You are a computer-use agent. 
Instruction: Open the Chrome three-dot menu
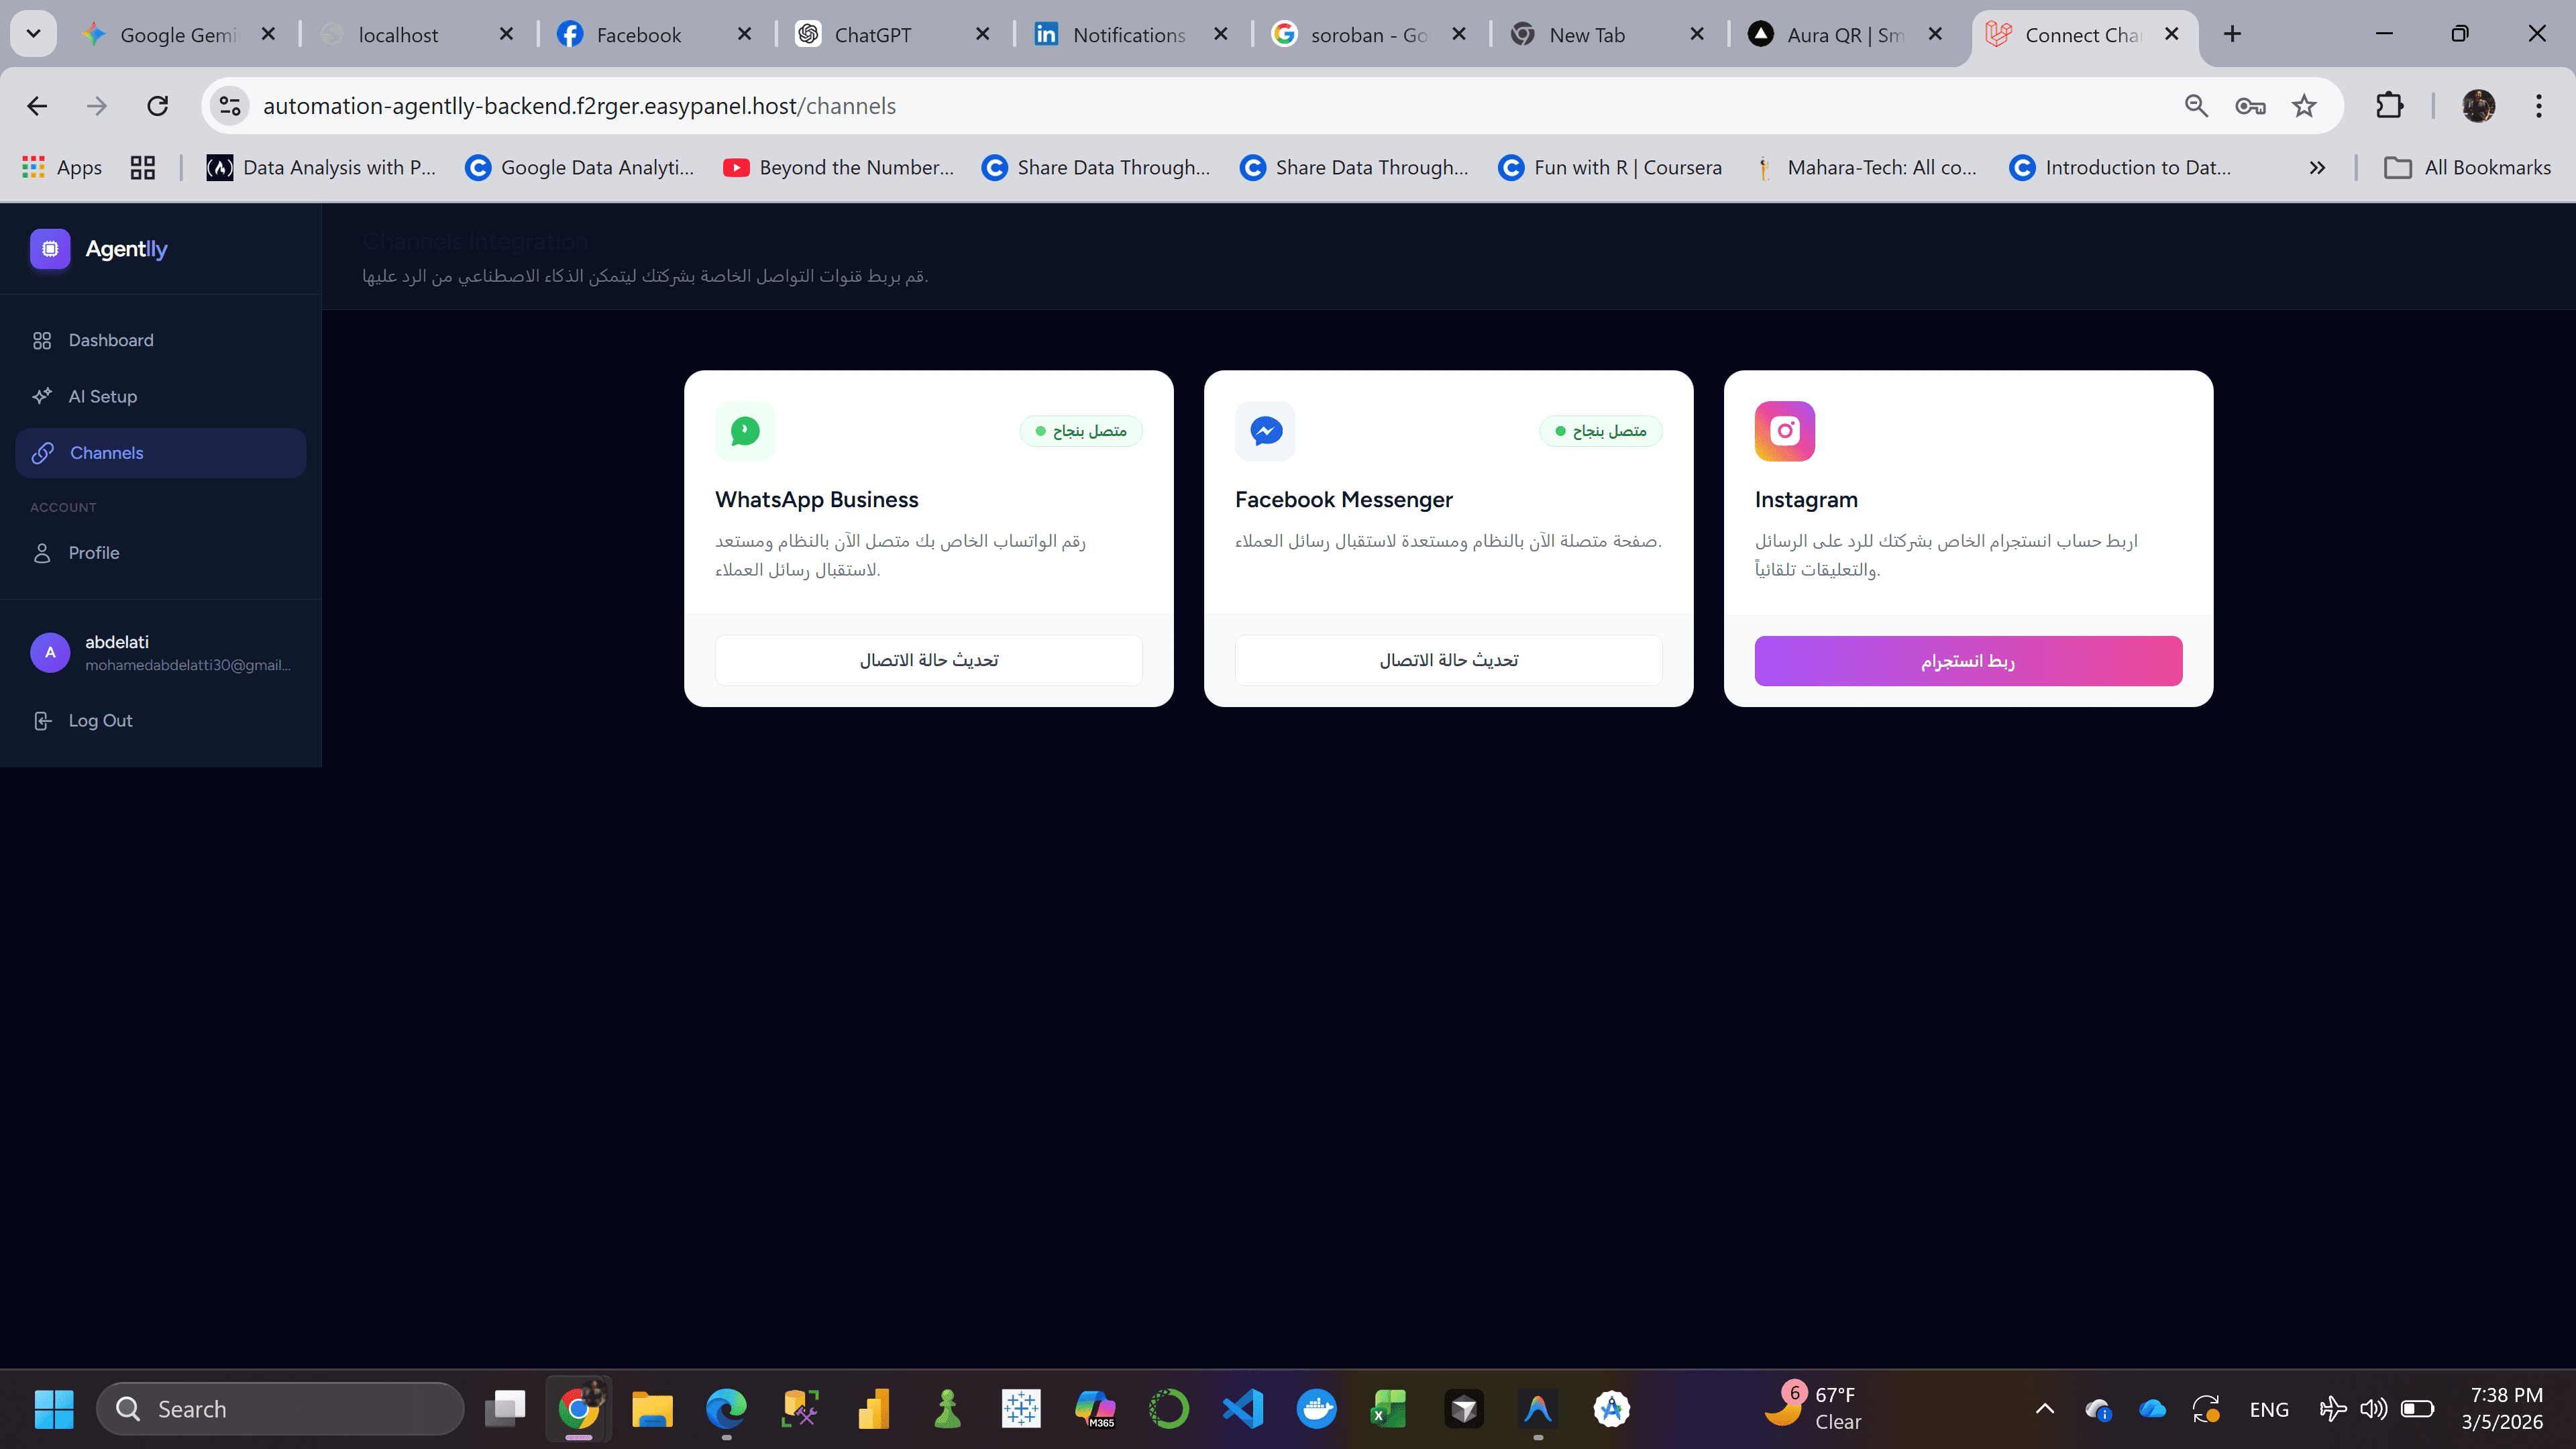2539,106
